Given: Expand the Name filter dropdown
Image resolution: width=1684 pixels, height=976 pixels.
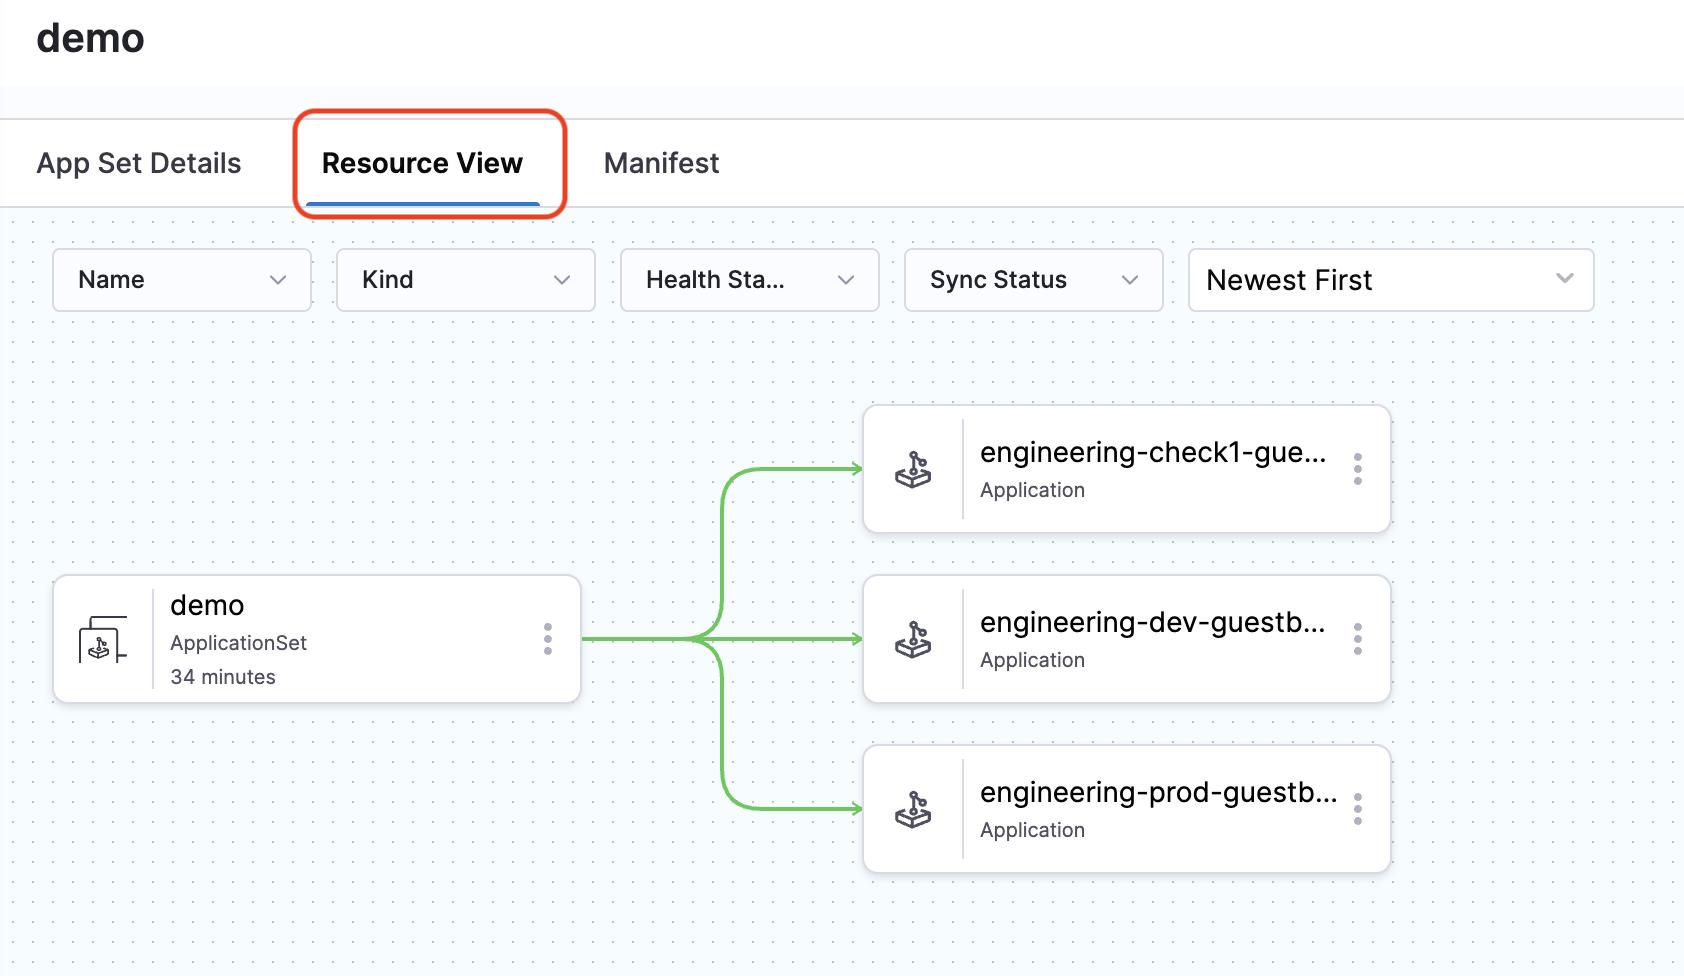Looking at the screenshot, I should 182,280.
